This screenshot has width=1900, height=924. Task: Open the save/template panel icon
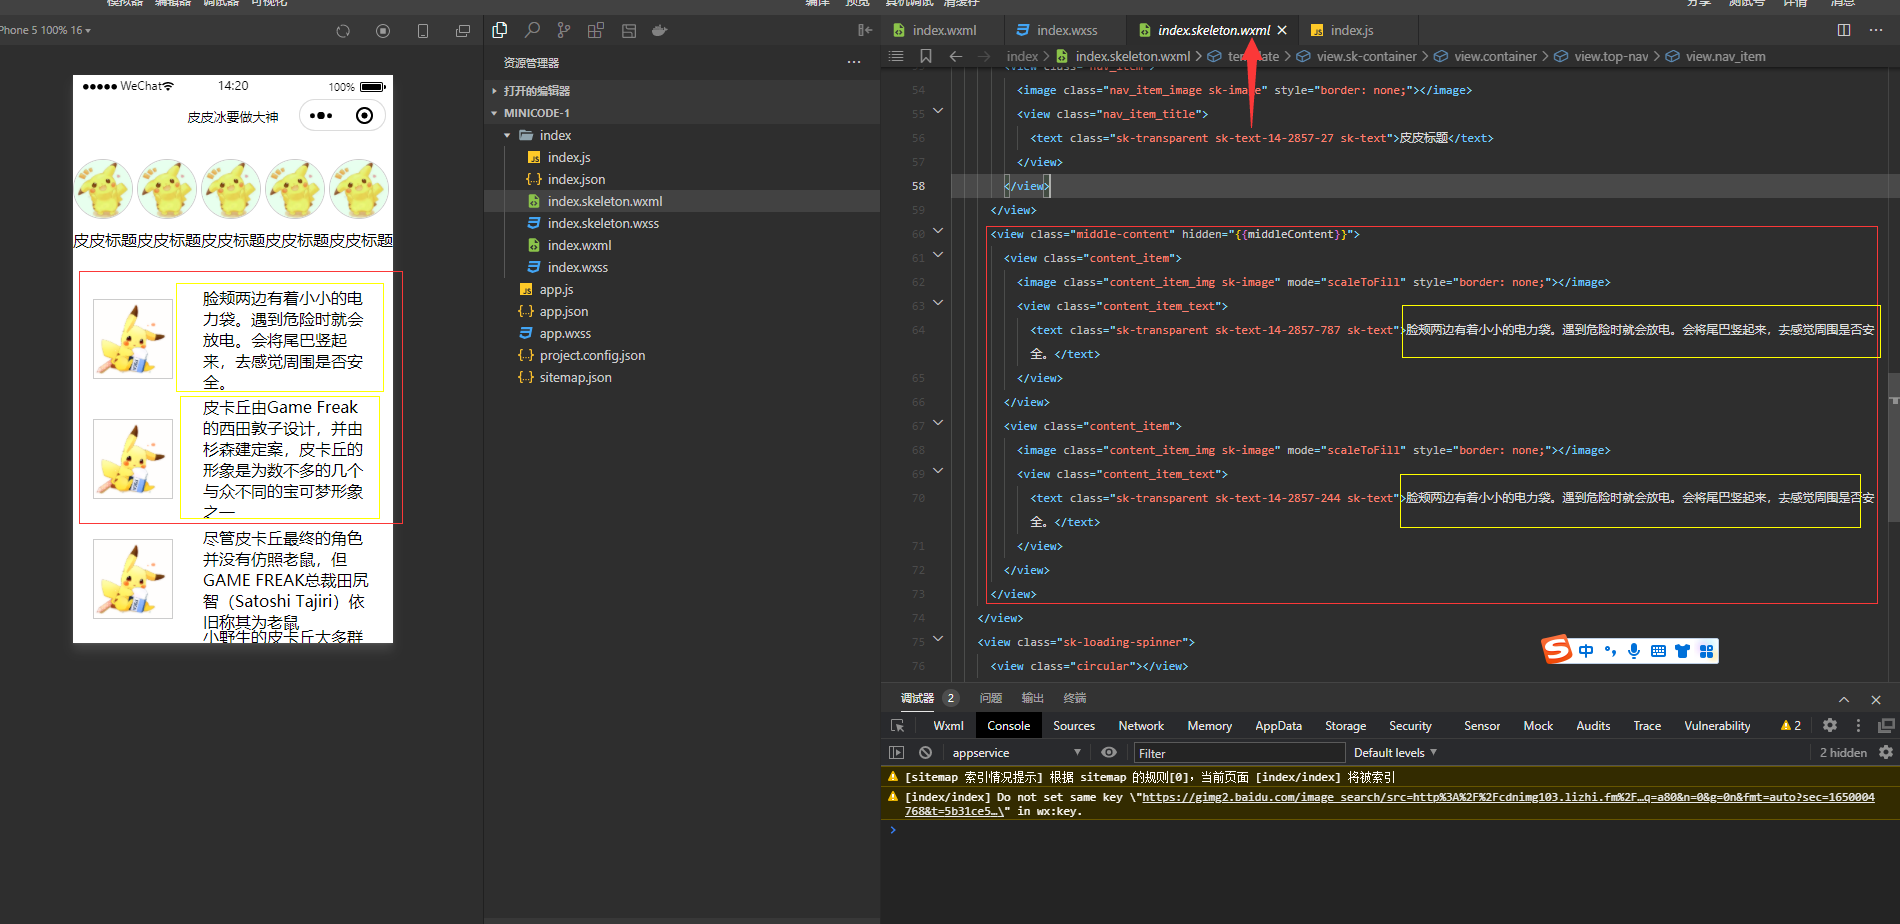pos(628,30)
